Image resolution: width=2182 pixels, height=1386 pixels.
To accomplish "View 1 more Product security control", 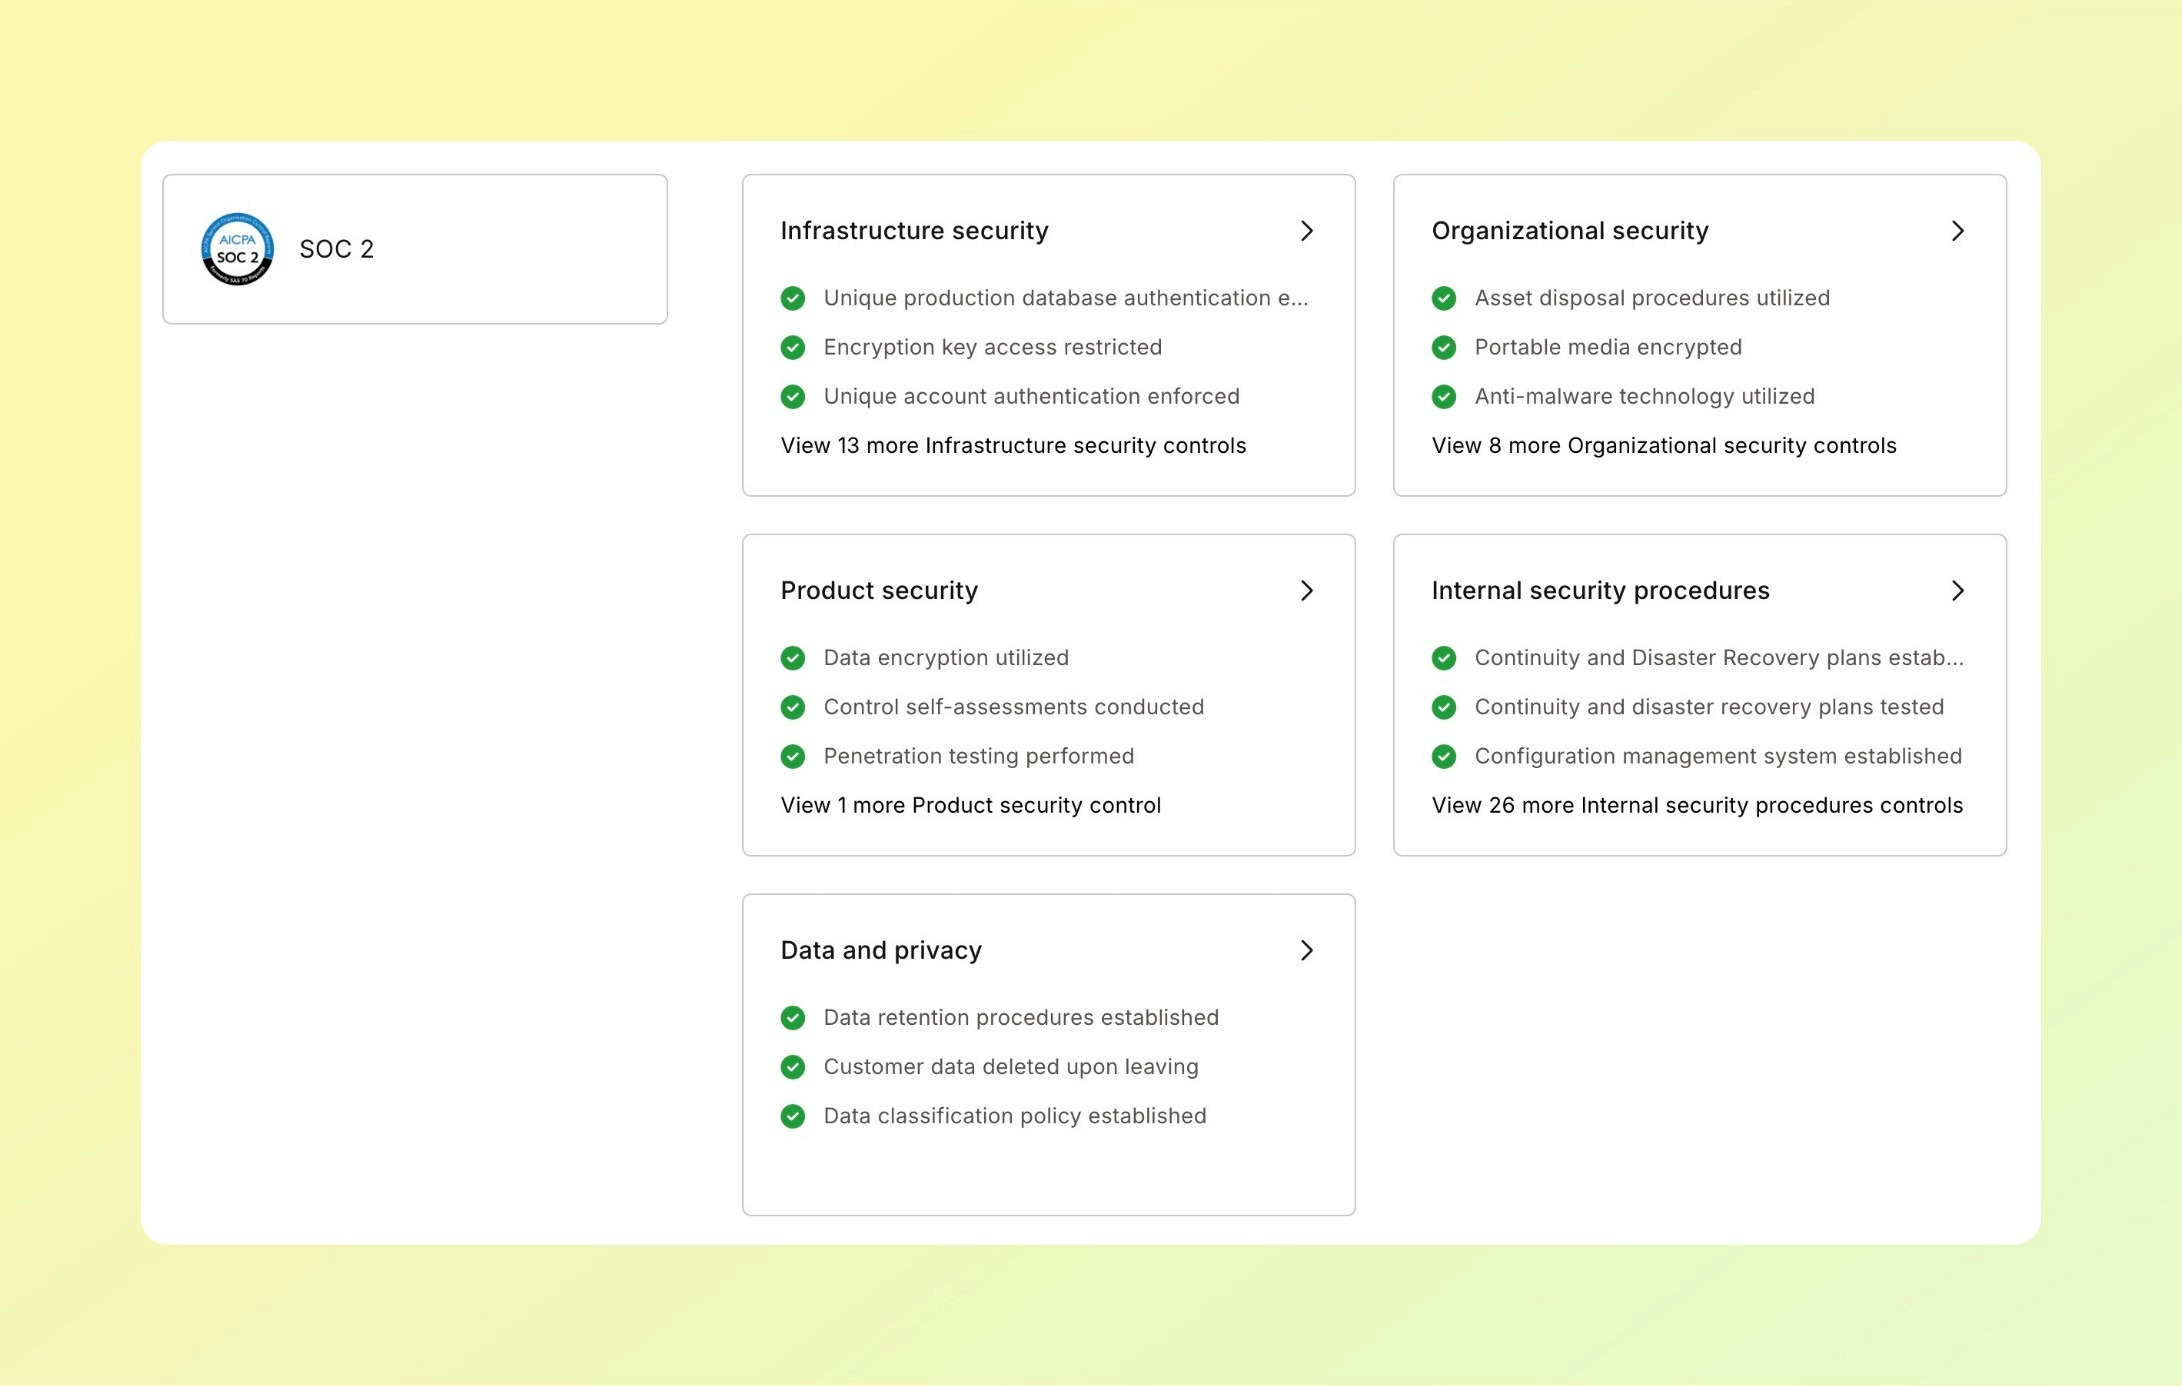I will [970, 805].
